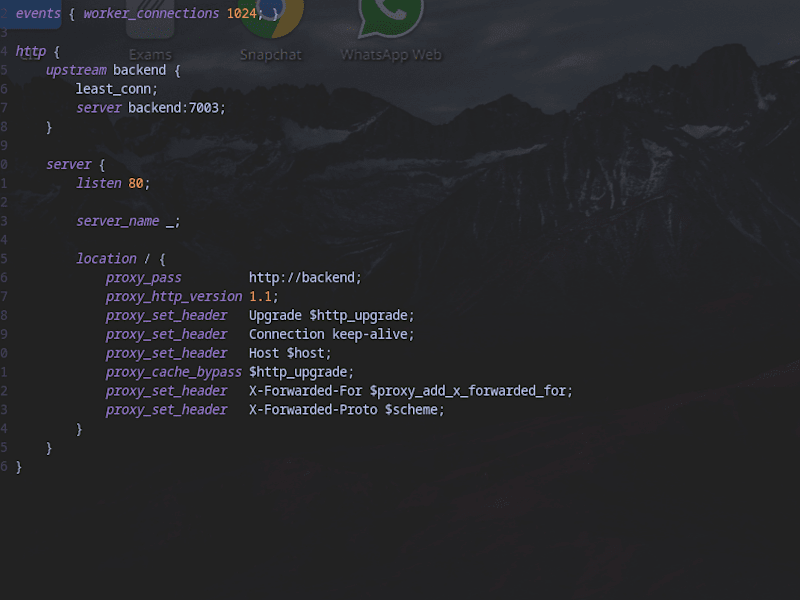Click the value '1024' in events block
Viewport: 800px width, 600px height.
tap(241, 14)
